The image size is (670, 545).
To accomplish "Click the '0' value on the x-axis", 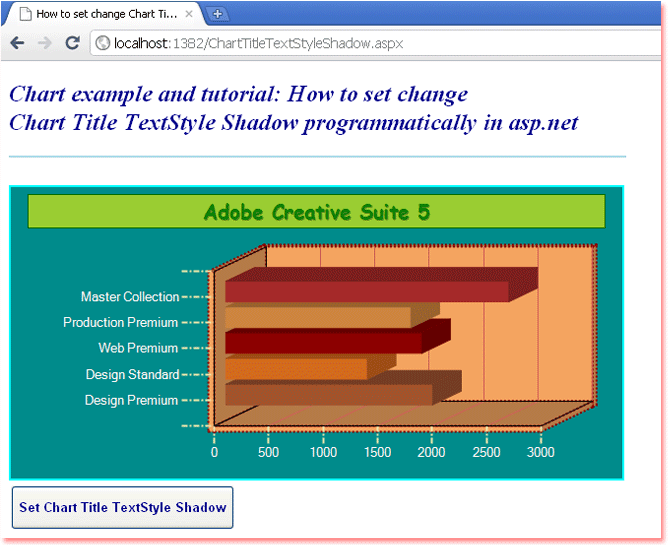I will click(214, 452).
